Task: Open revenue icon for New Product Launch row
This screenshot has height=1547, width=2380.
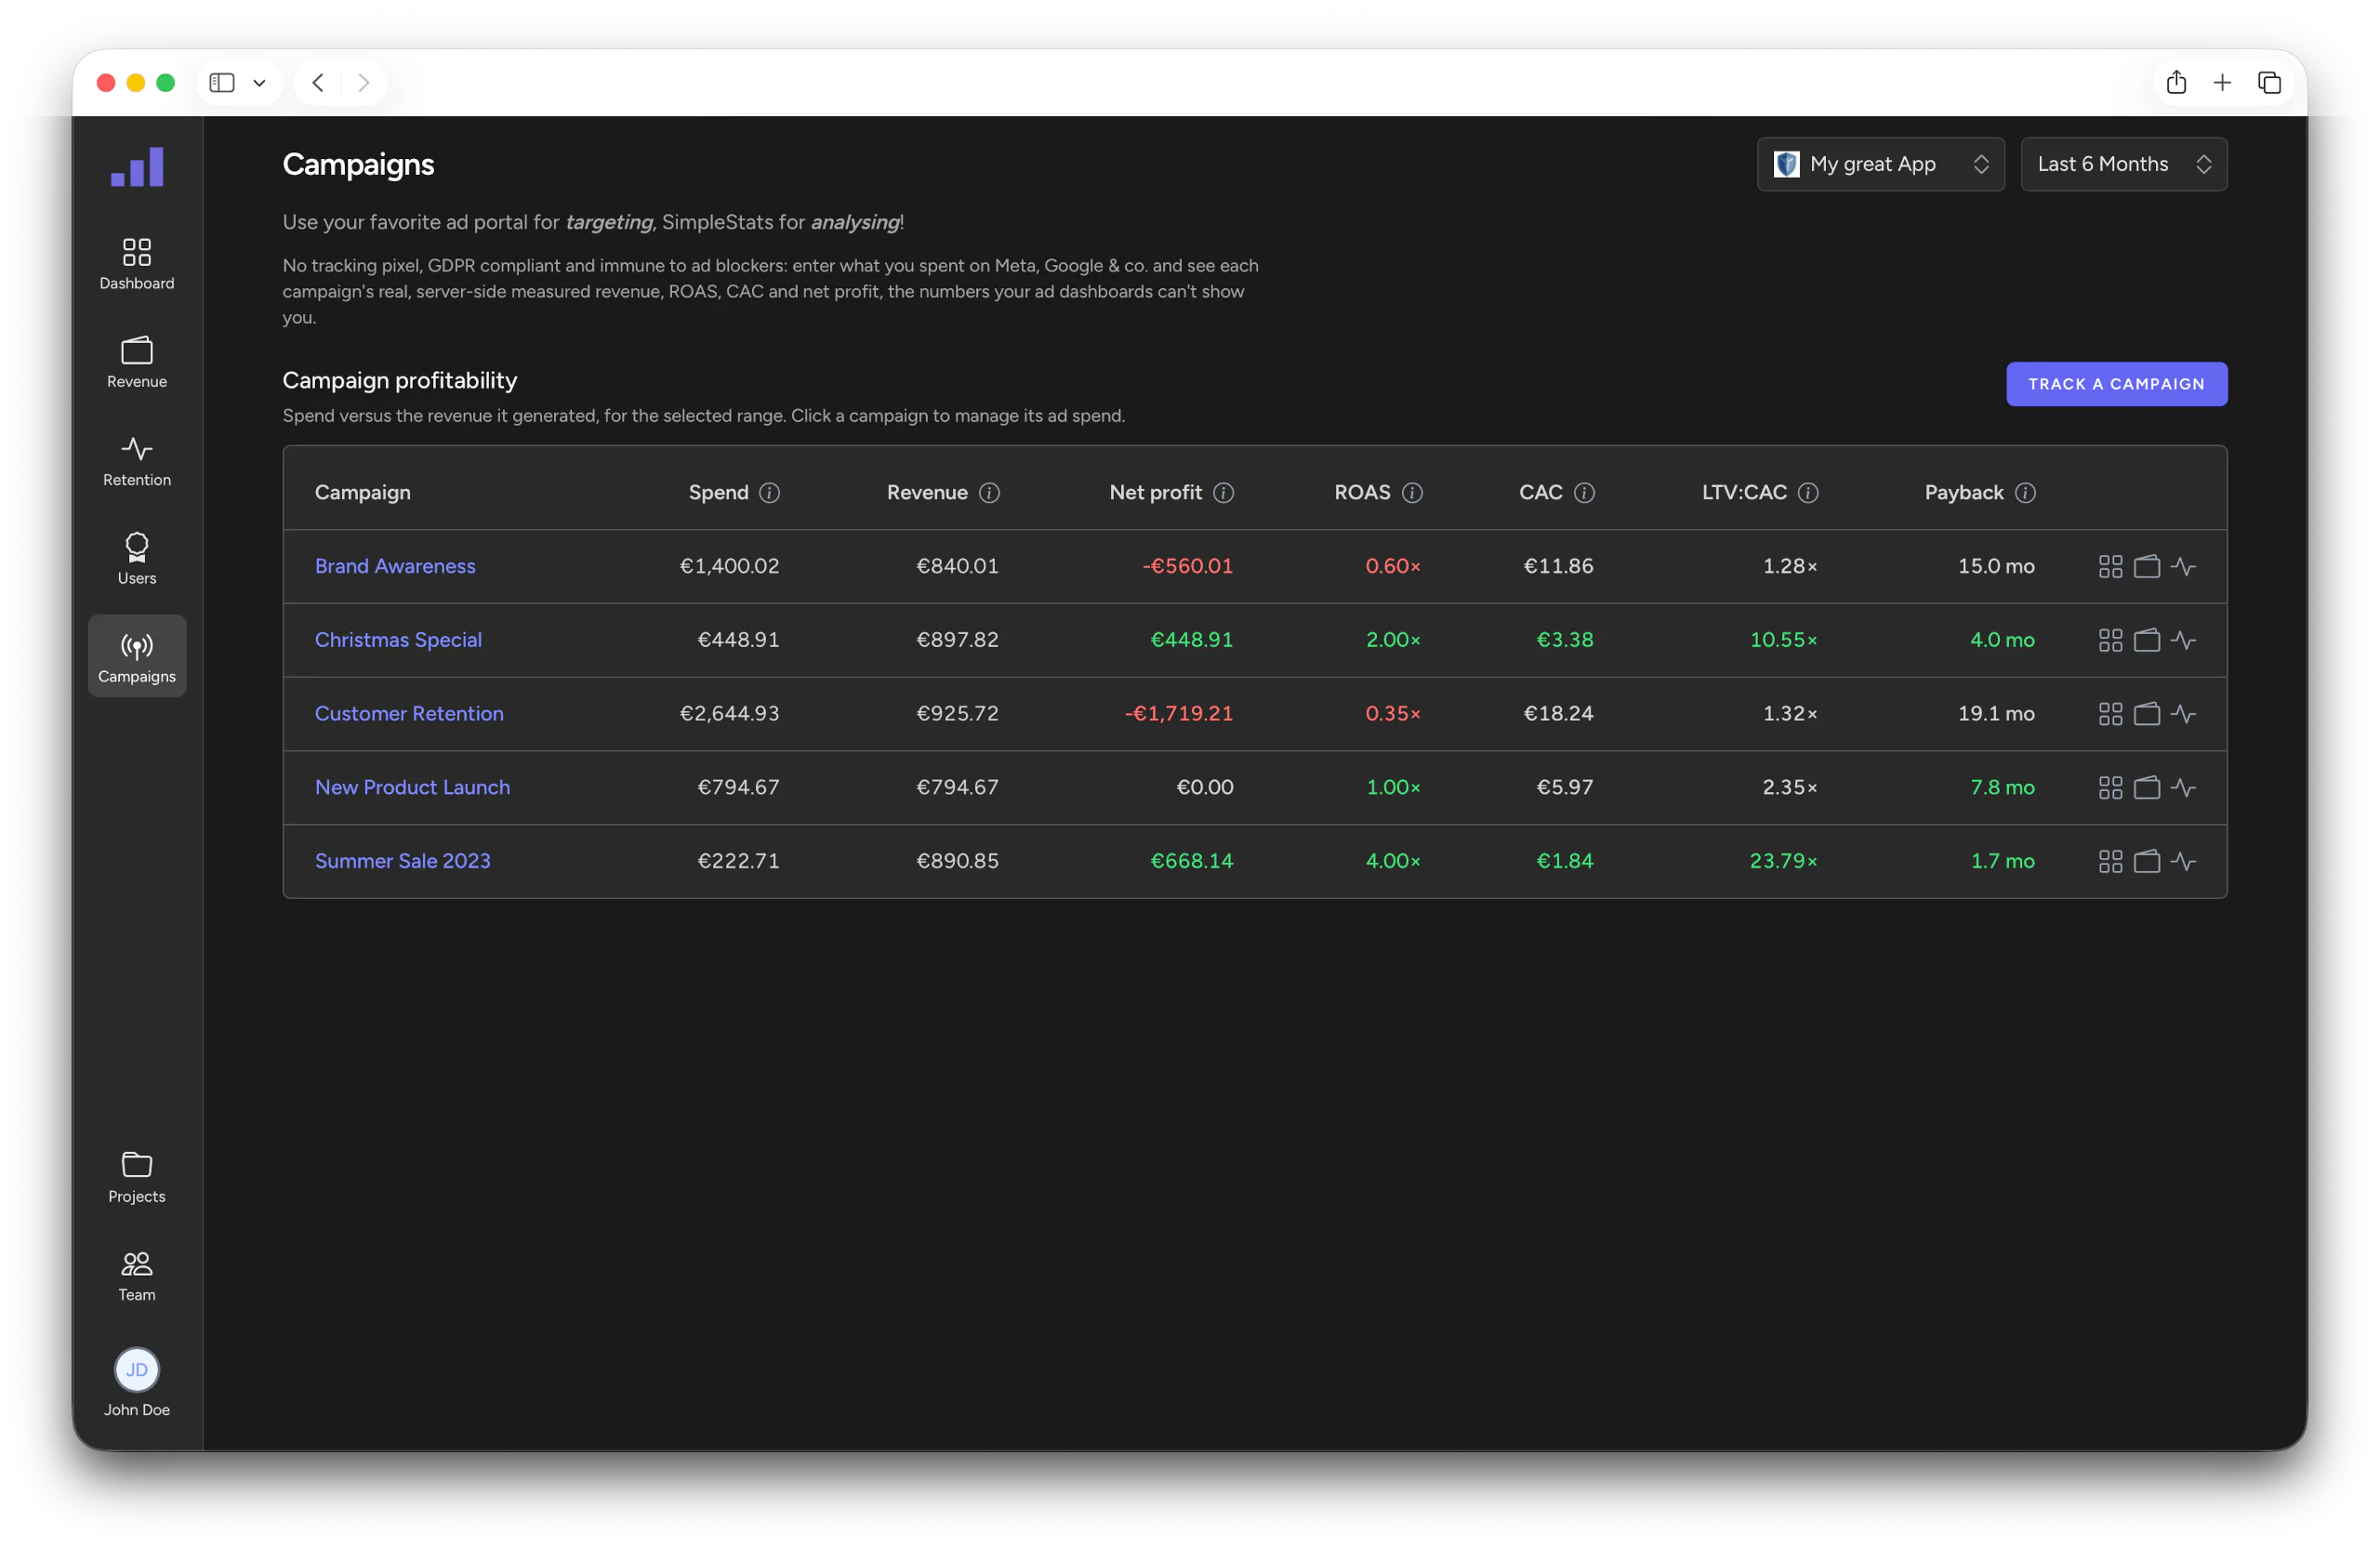Action: pos(2147,788)
